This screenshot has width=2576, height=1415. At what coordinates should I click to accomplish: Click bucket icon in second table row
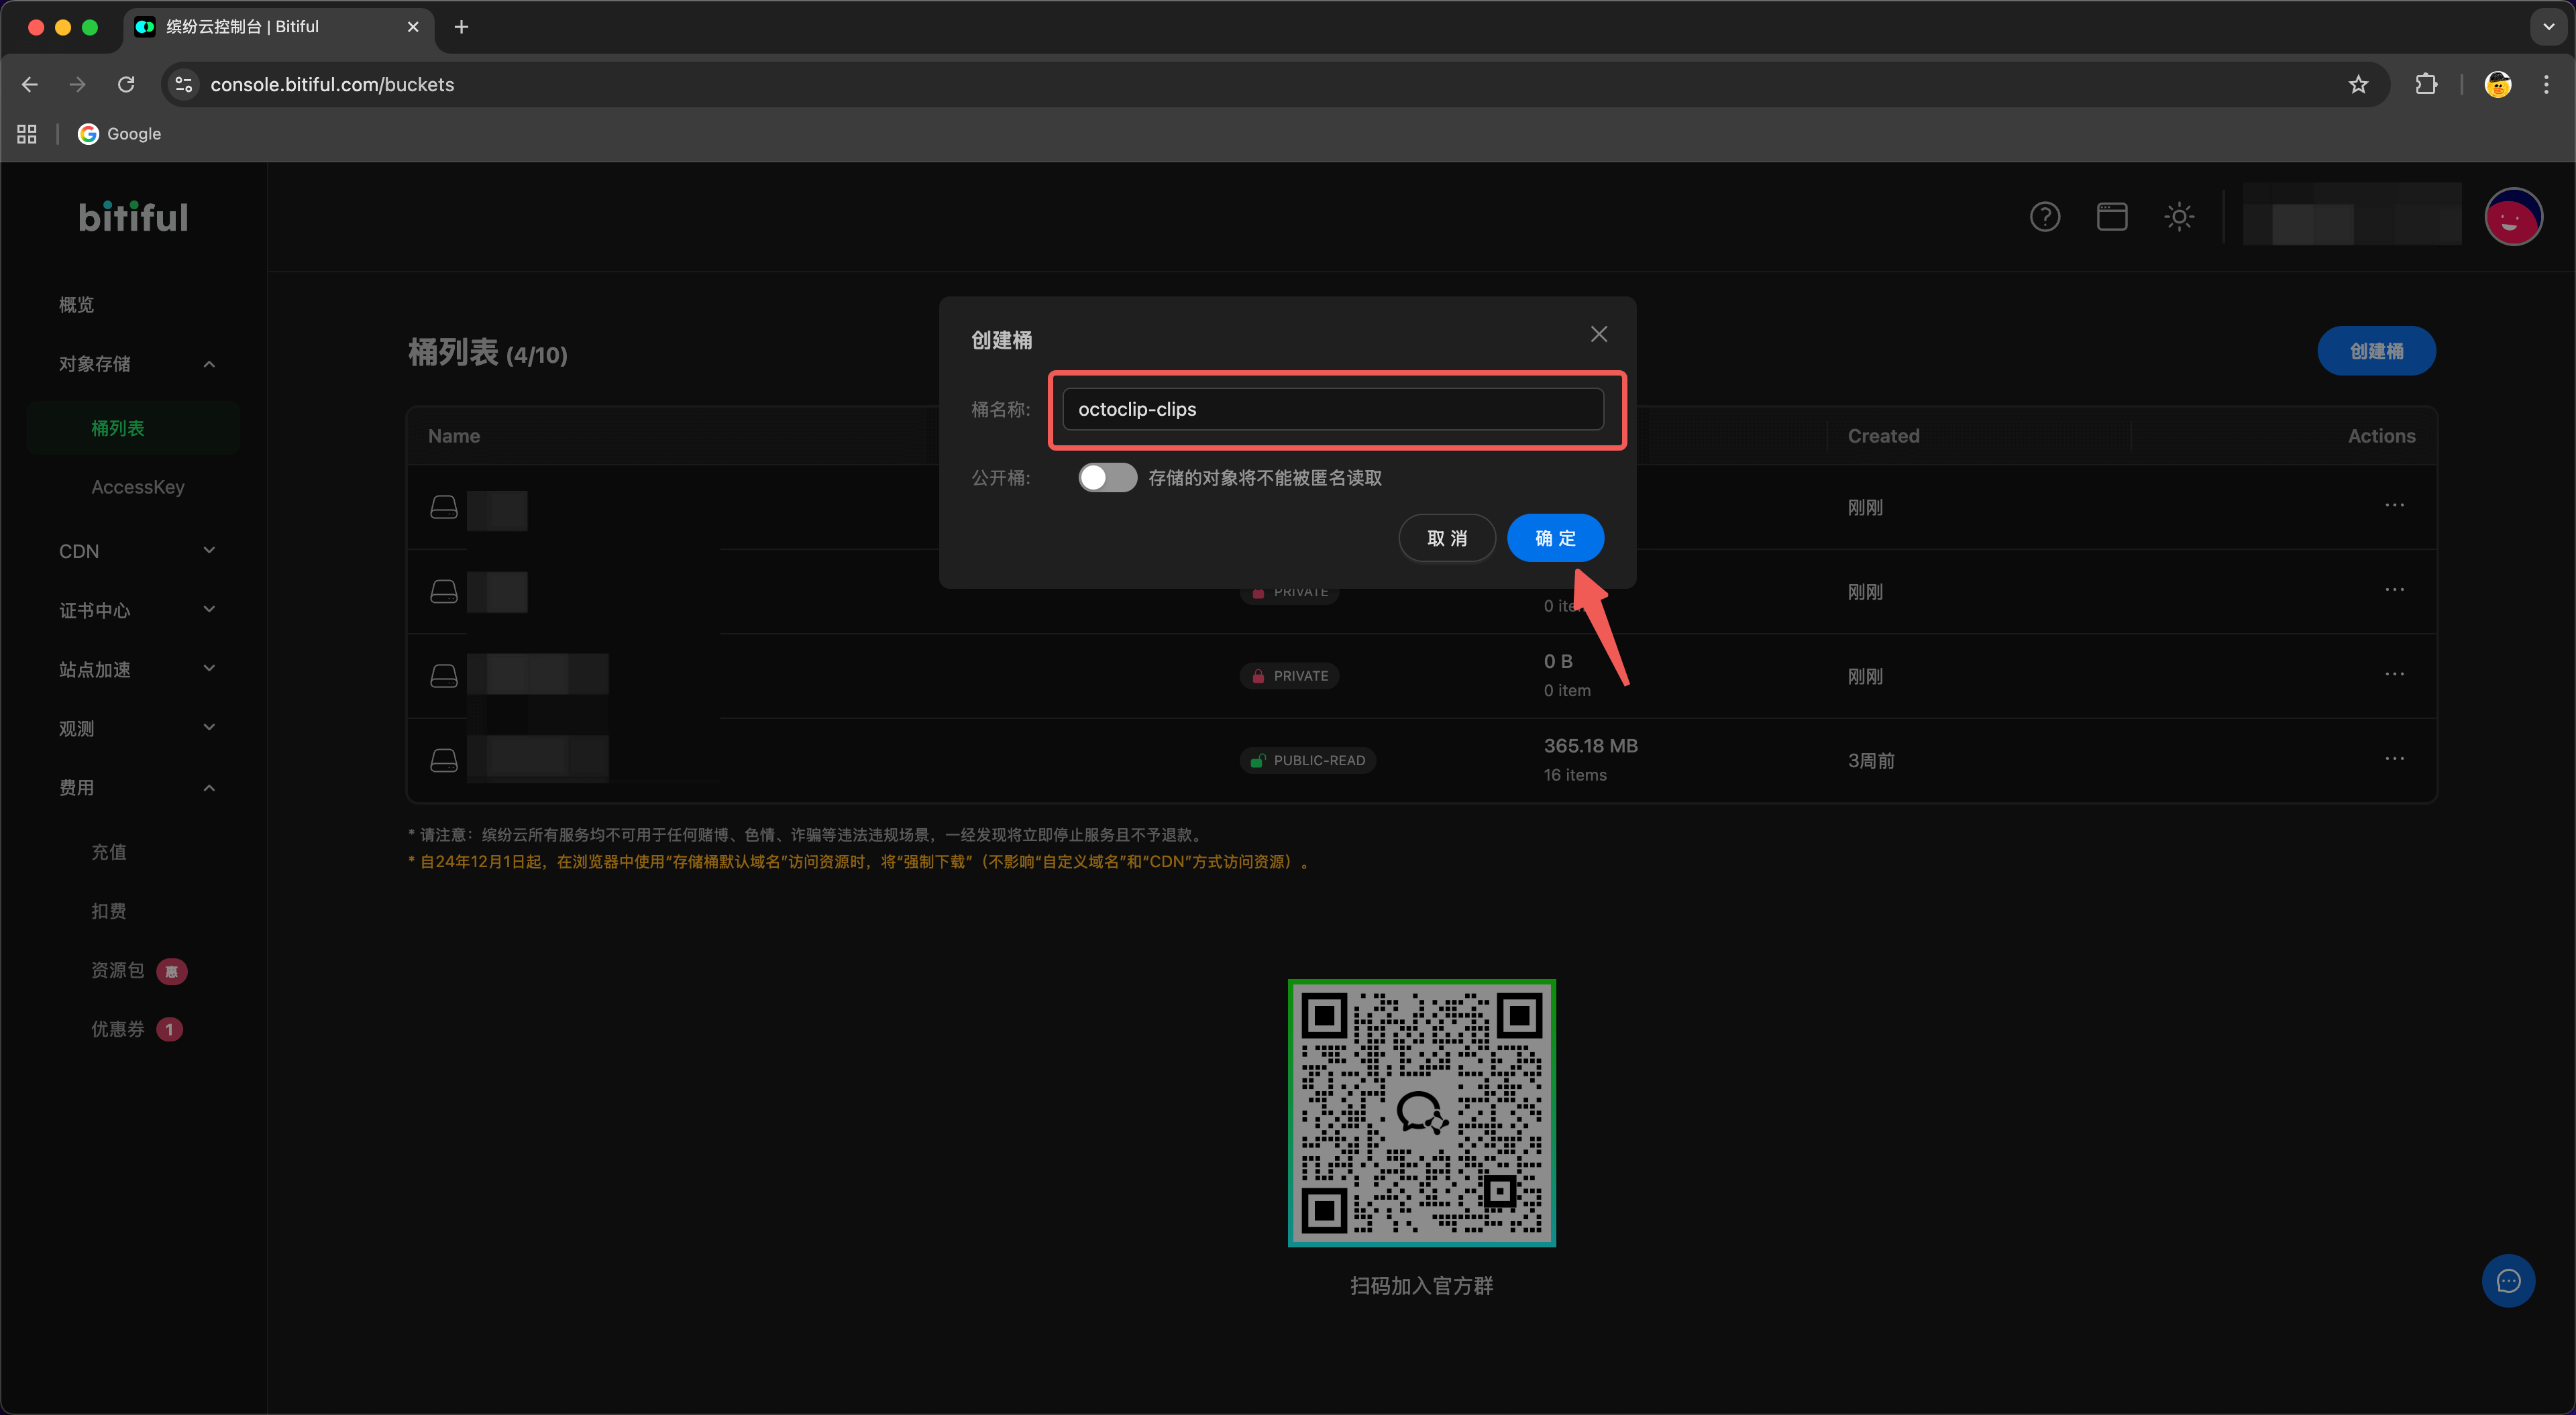(443, 592)
